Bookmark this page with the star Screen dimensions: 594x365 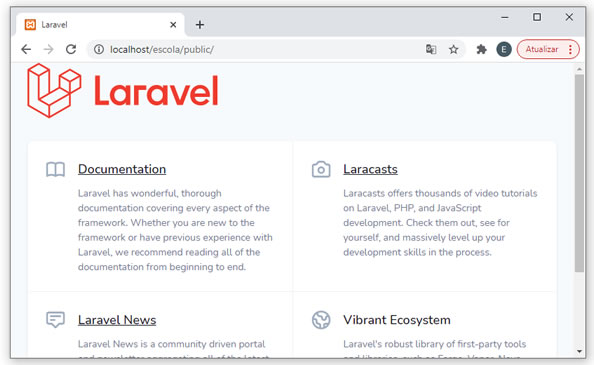(453, 49)
